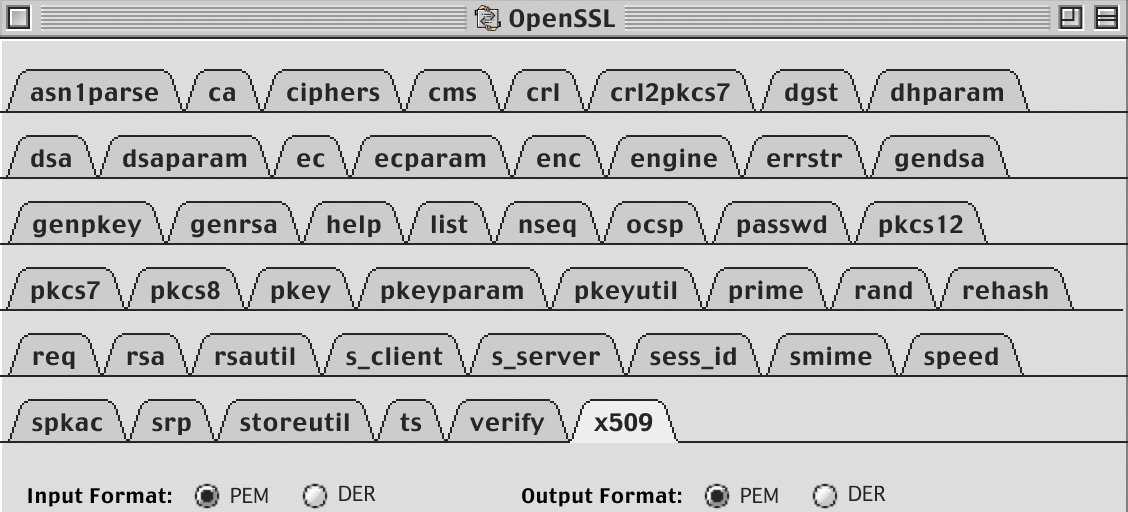The image size is (1128, 512).
Task: Go to the enc tab
Action: (559, 157)
